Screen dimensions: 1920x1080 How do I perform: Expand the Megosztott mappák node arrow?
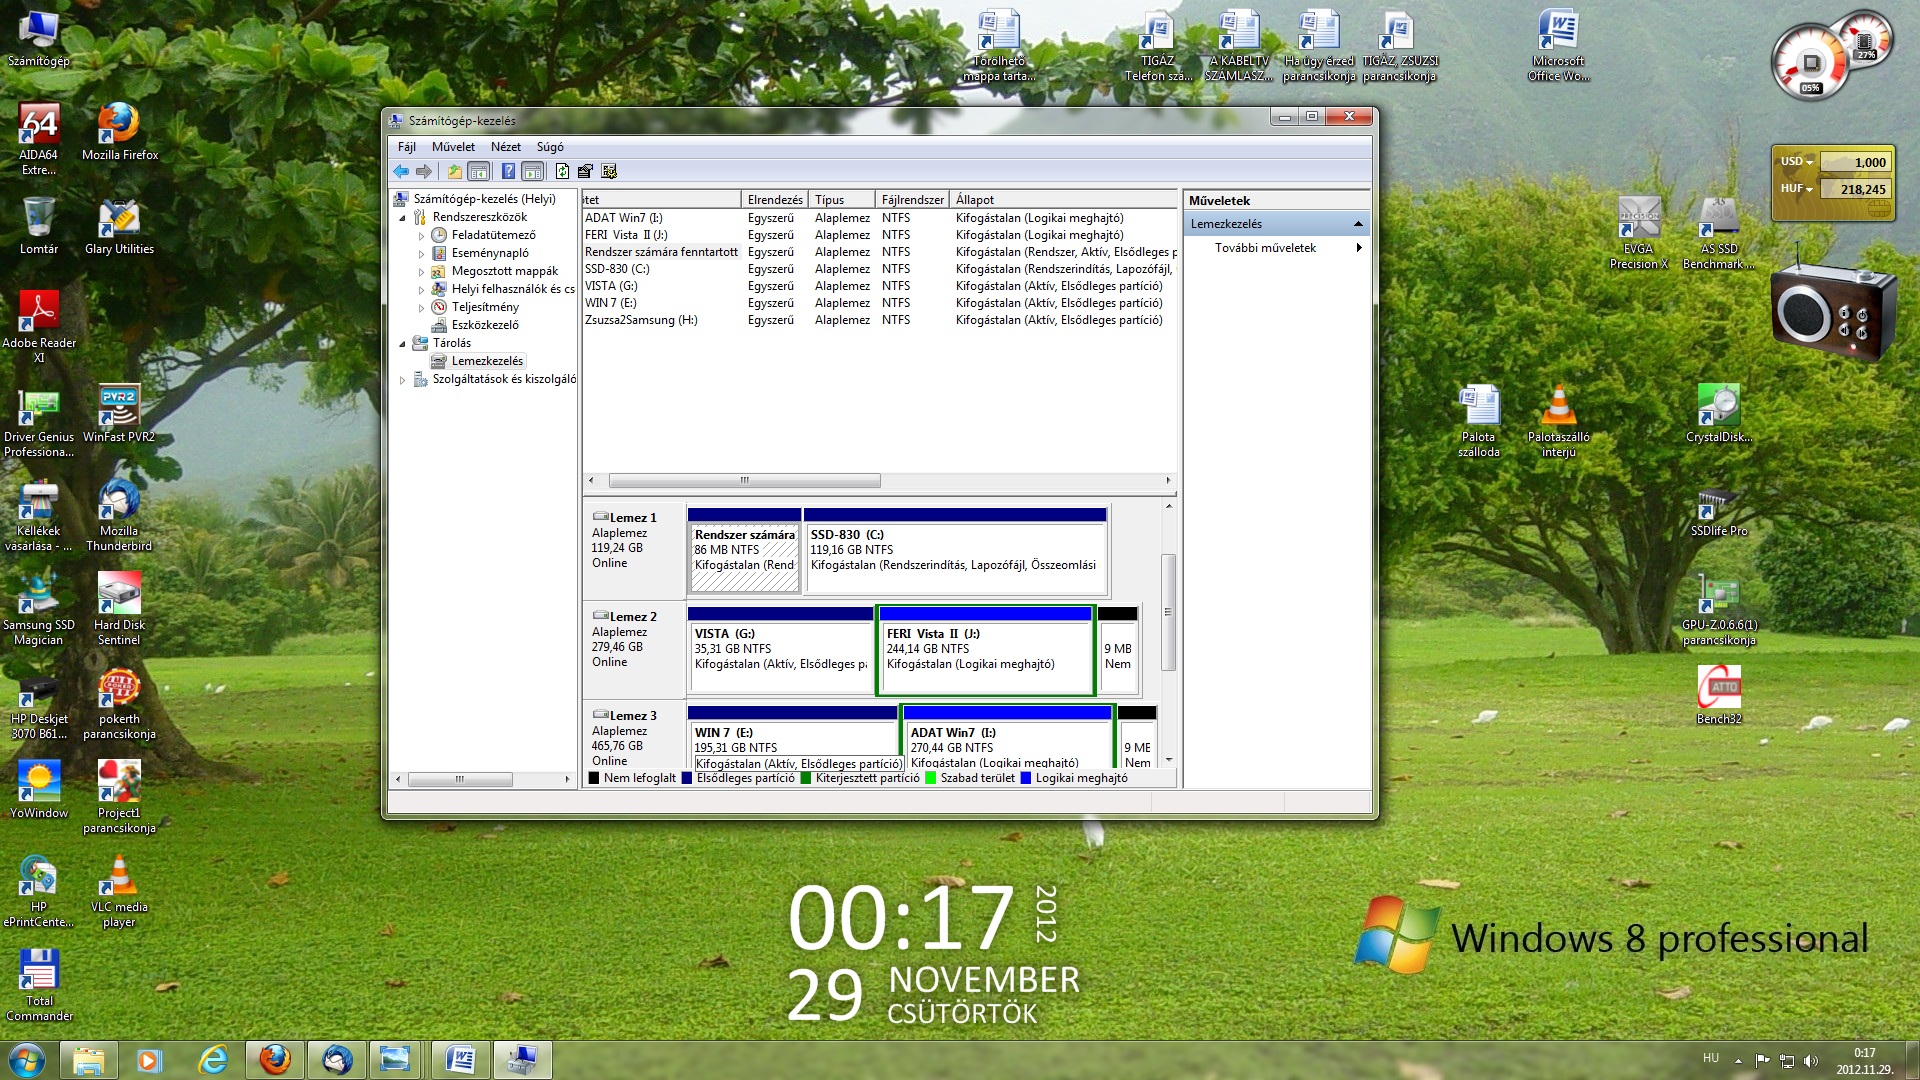(421, 271)
